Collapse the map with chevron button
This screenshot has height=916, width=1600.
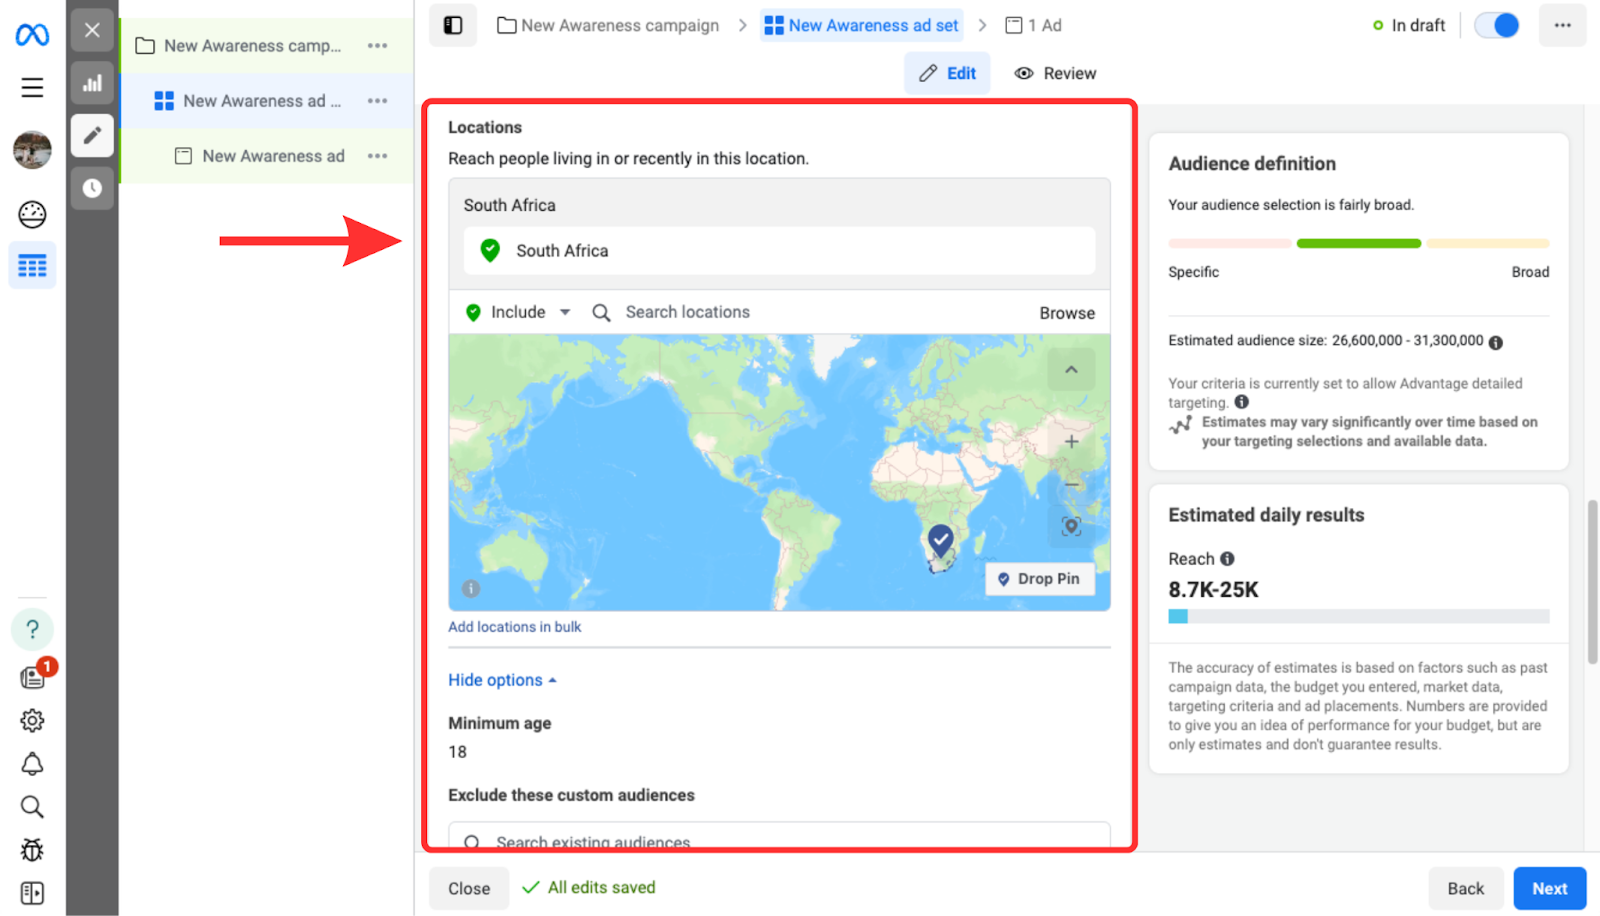pyautogui.click(x=1071, y=370)
